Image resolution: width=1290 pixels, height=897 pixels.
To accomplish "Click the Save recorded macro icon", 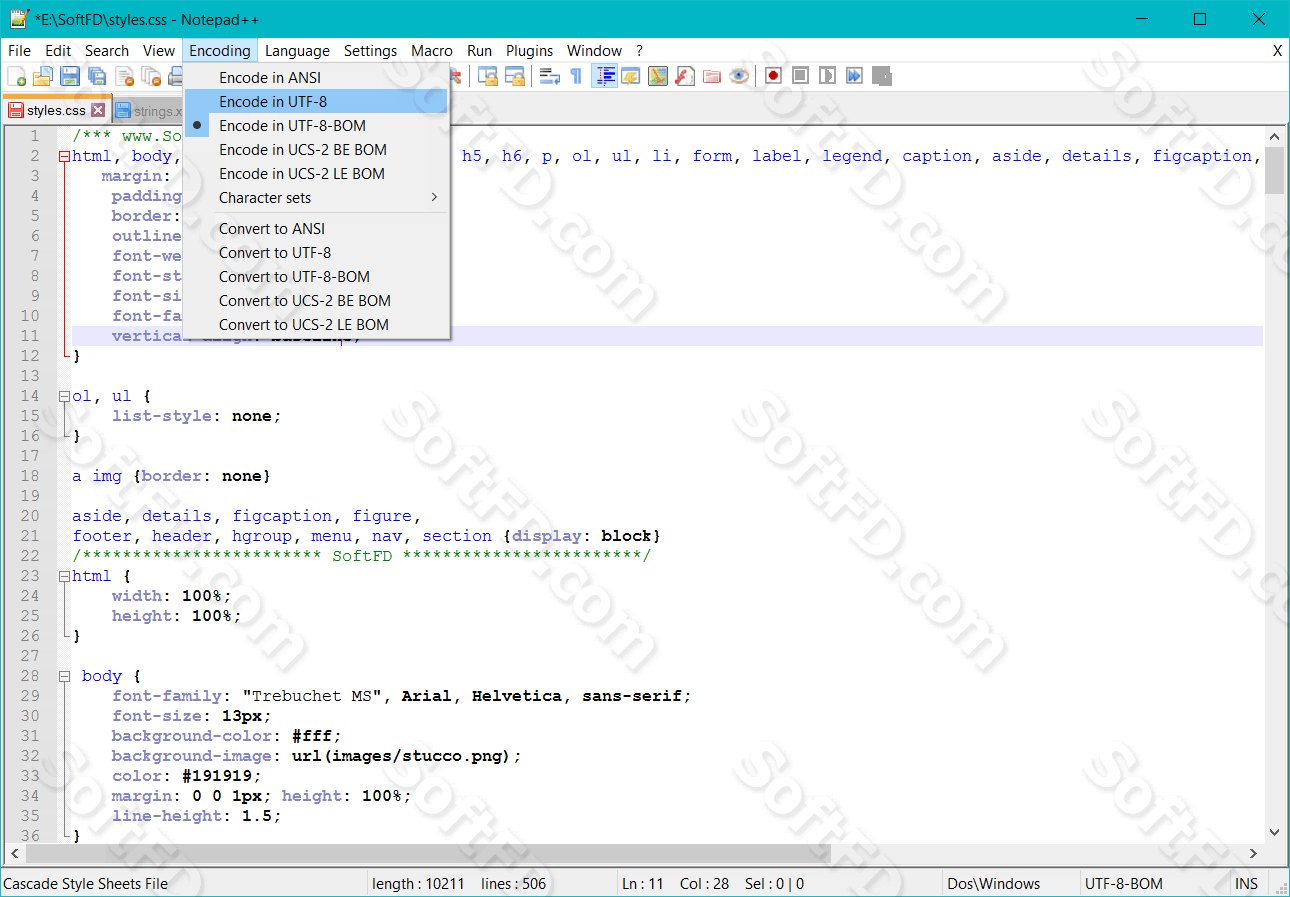I will pyautogui.click(x=881, y=76).
